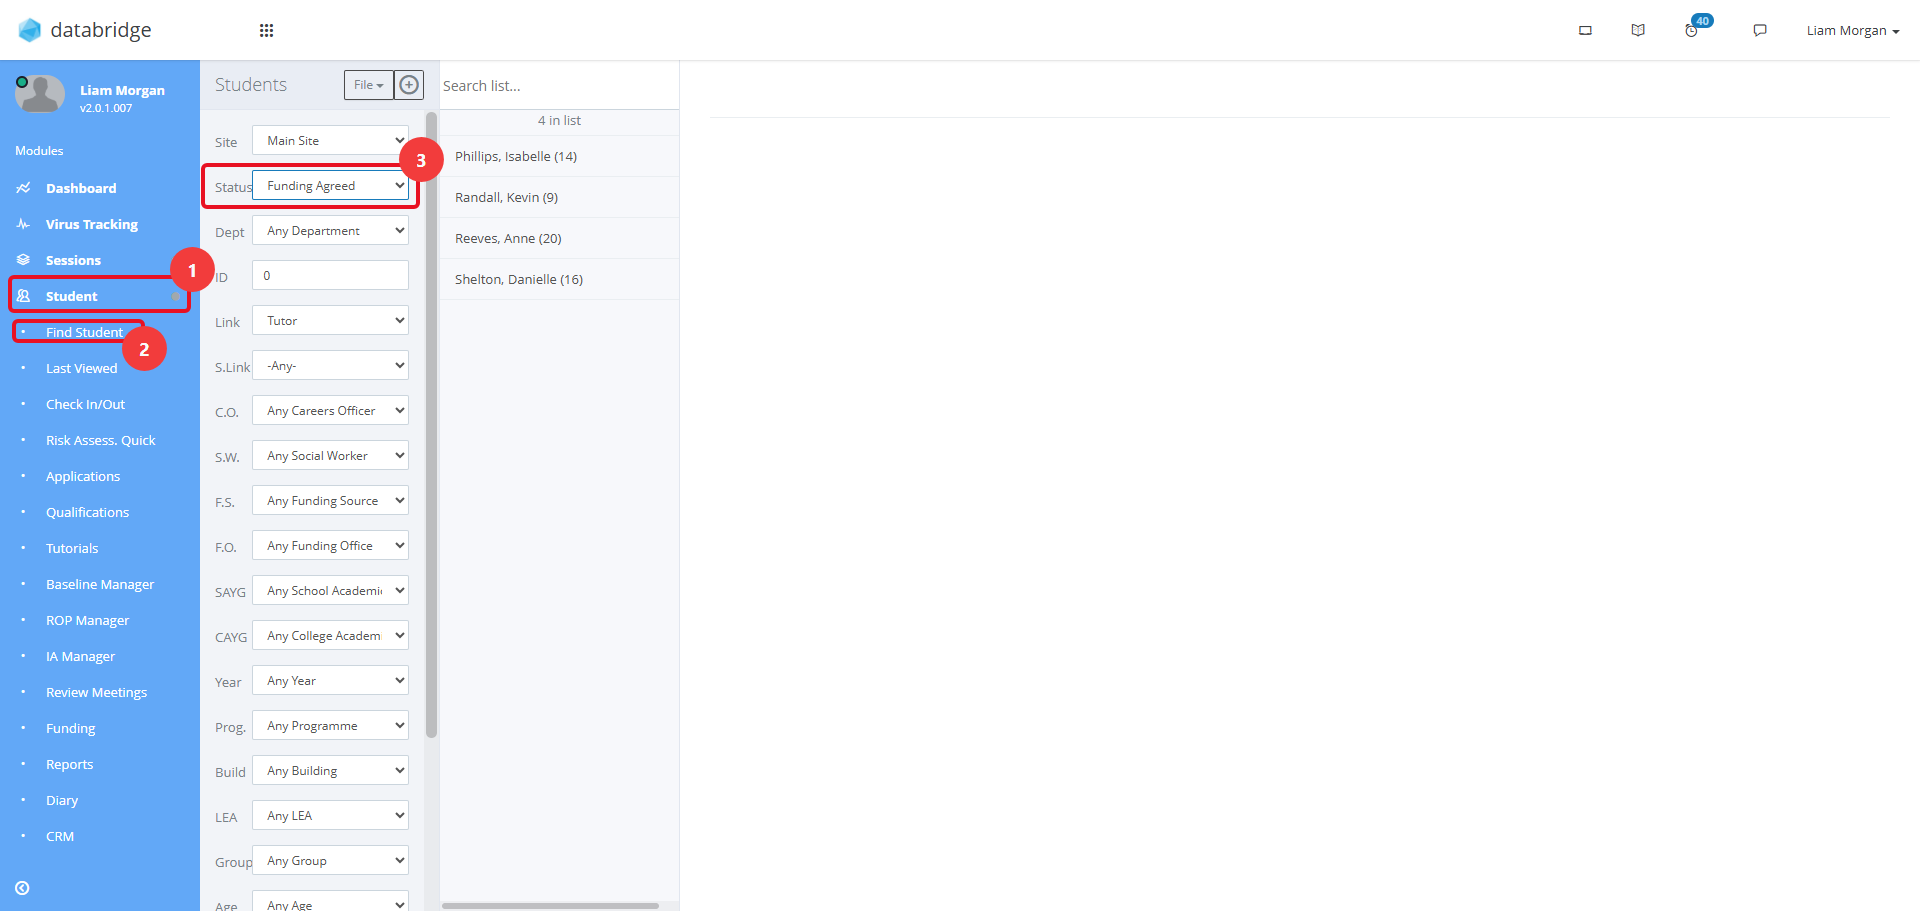Collapse sidebar with the arrow circle icon
This screenshot has height=911, width=1920.
[22, 888]
